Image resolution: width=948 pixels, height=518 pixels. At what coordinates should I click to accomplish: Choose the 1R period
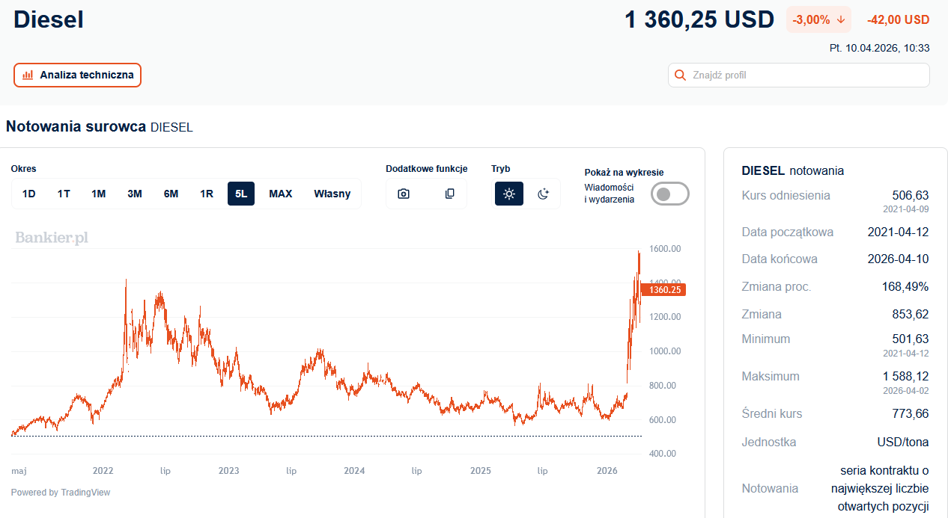point(206,193)
